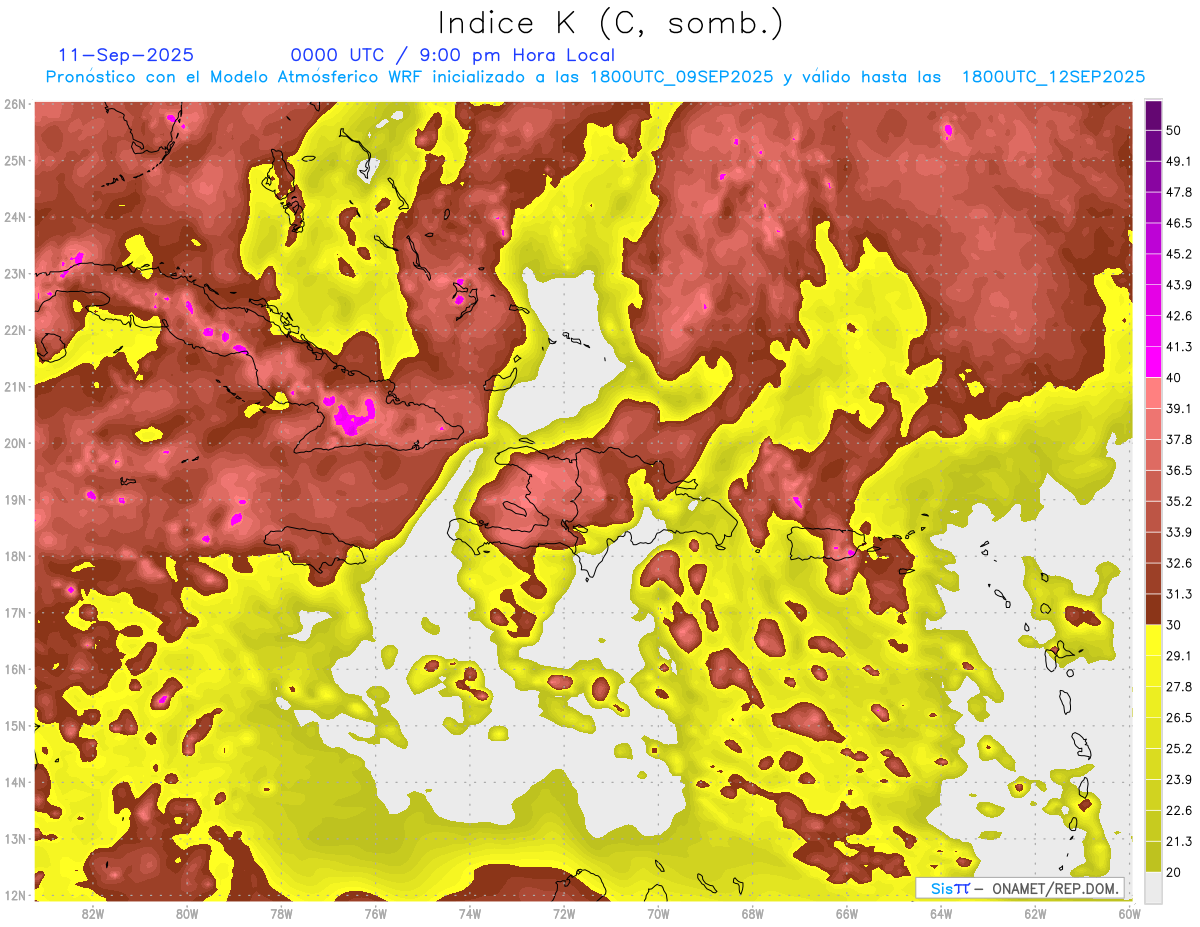Click the latitude label "20N"
Viewport: 1200px width, 927px height.
[15, 443]
